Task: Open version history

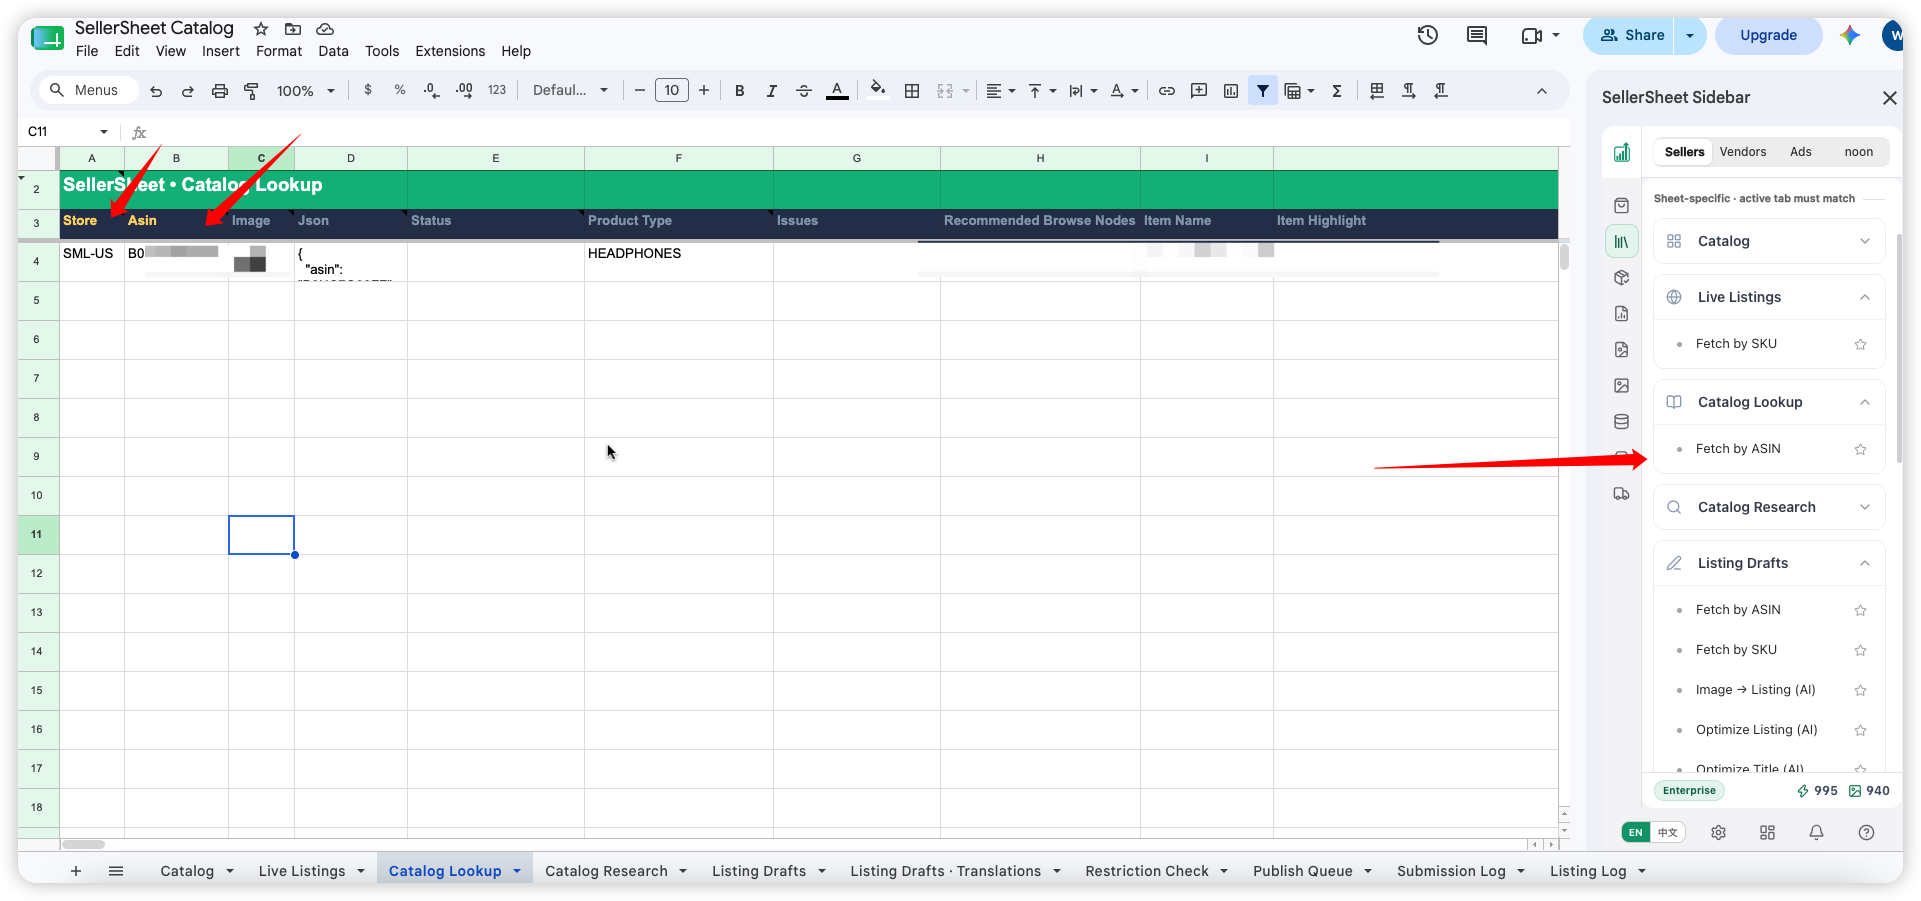Action: pyautogui.click(x=1428, y=35)
